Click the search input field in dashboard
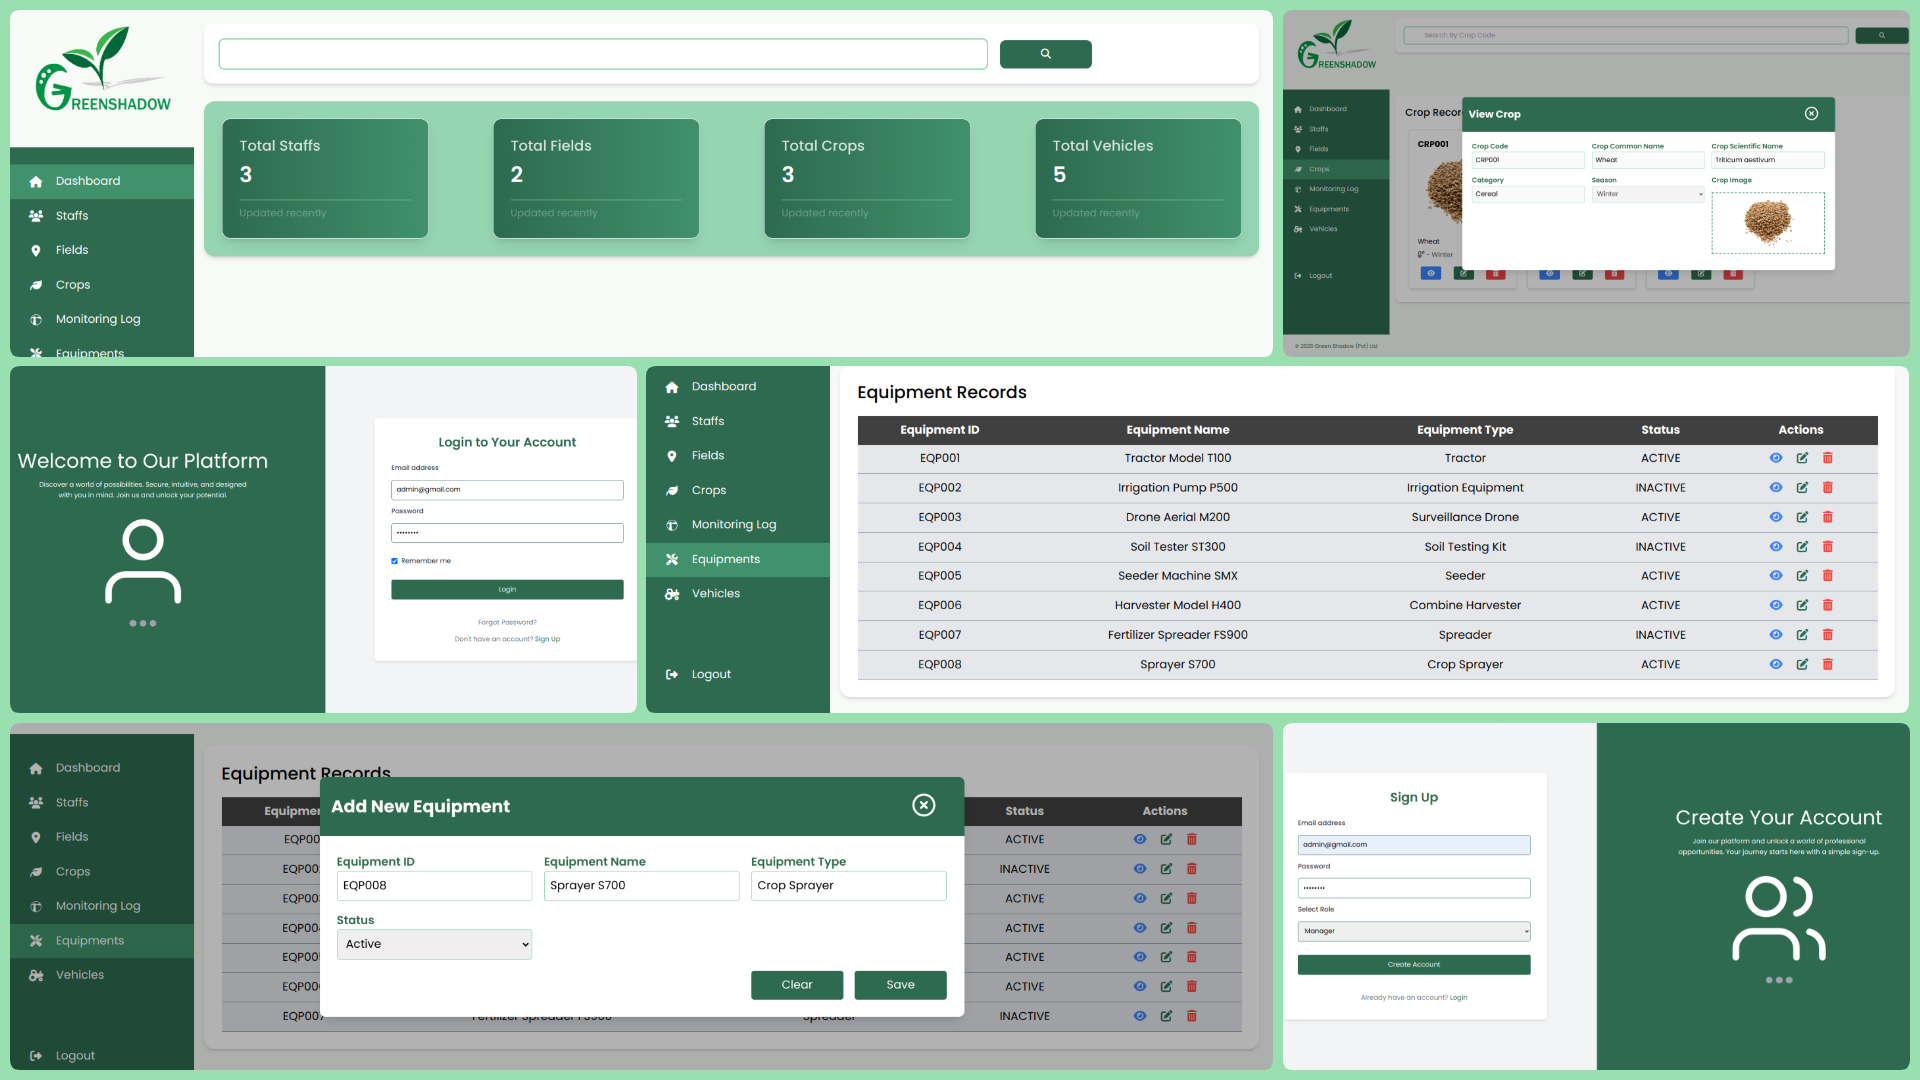This screenshot has height=1080, width=1920. tap(604, 53)
